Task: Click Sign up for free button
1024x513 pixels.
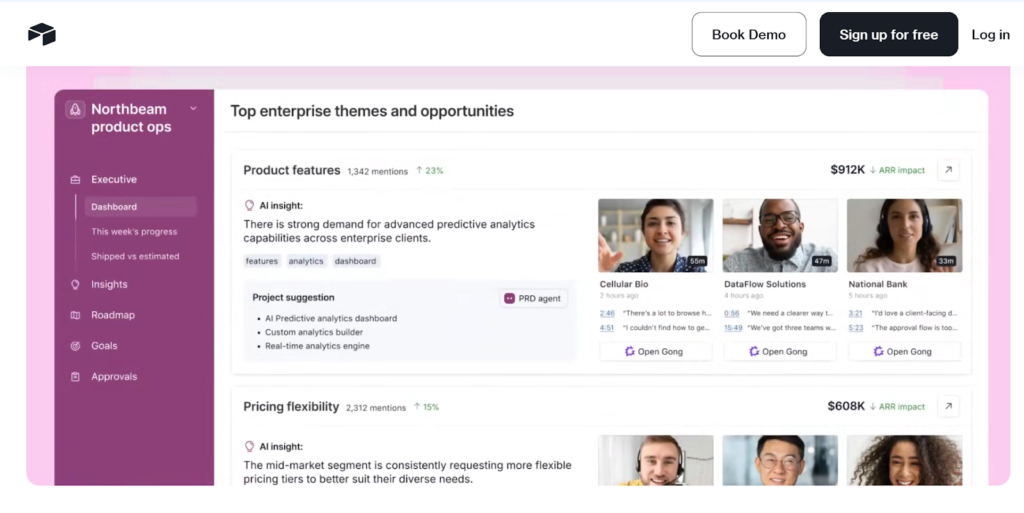Action: point(888,35)
